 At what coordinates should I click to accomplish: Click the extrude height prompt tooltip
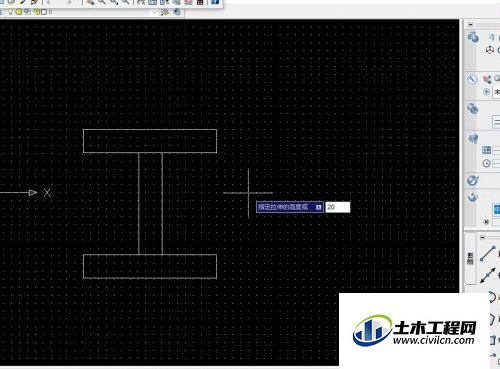tap(290, 207)
